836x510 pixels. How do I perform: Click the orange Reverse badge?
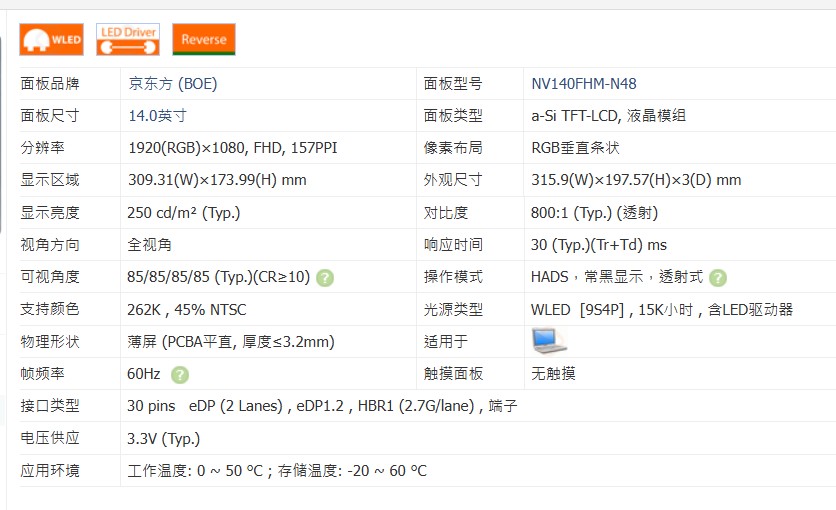click(x=204, y=39)
